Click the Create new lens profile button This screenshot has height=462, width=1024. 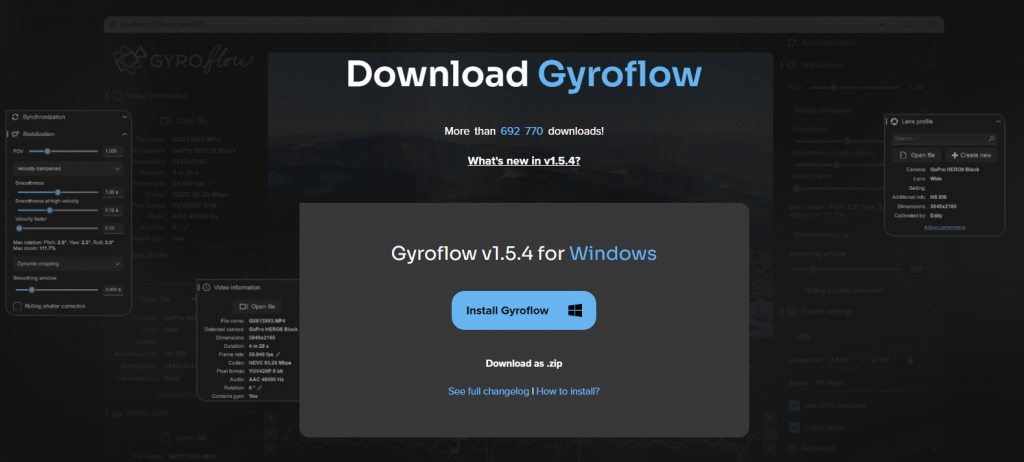click(971, 156)
